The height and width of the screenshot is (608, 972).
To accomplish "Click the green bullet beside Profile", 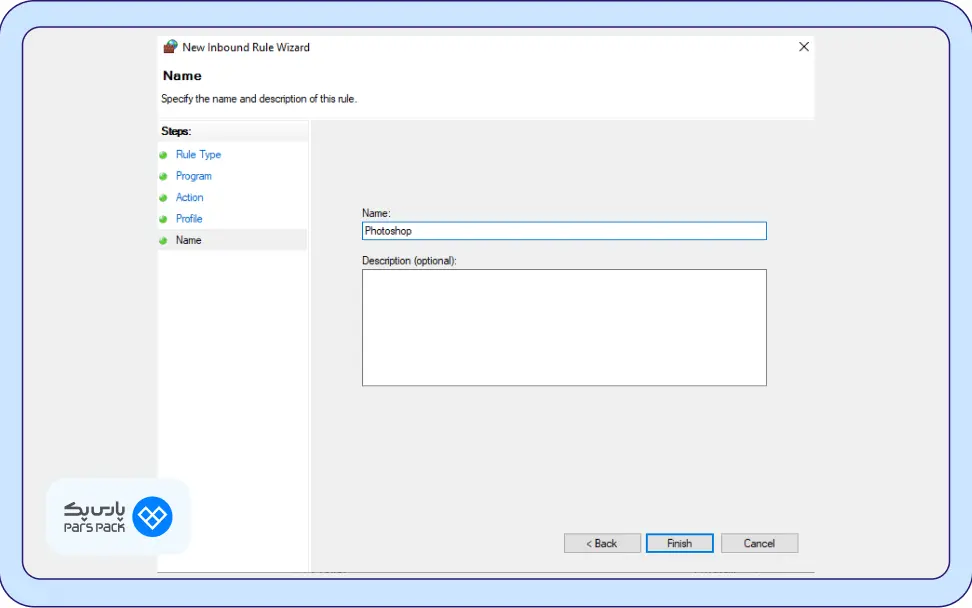I will [163, 219].
